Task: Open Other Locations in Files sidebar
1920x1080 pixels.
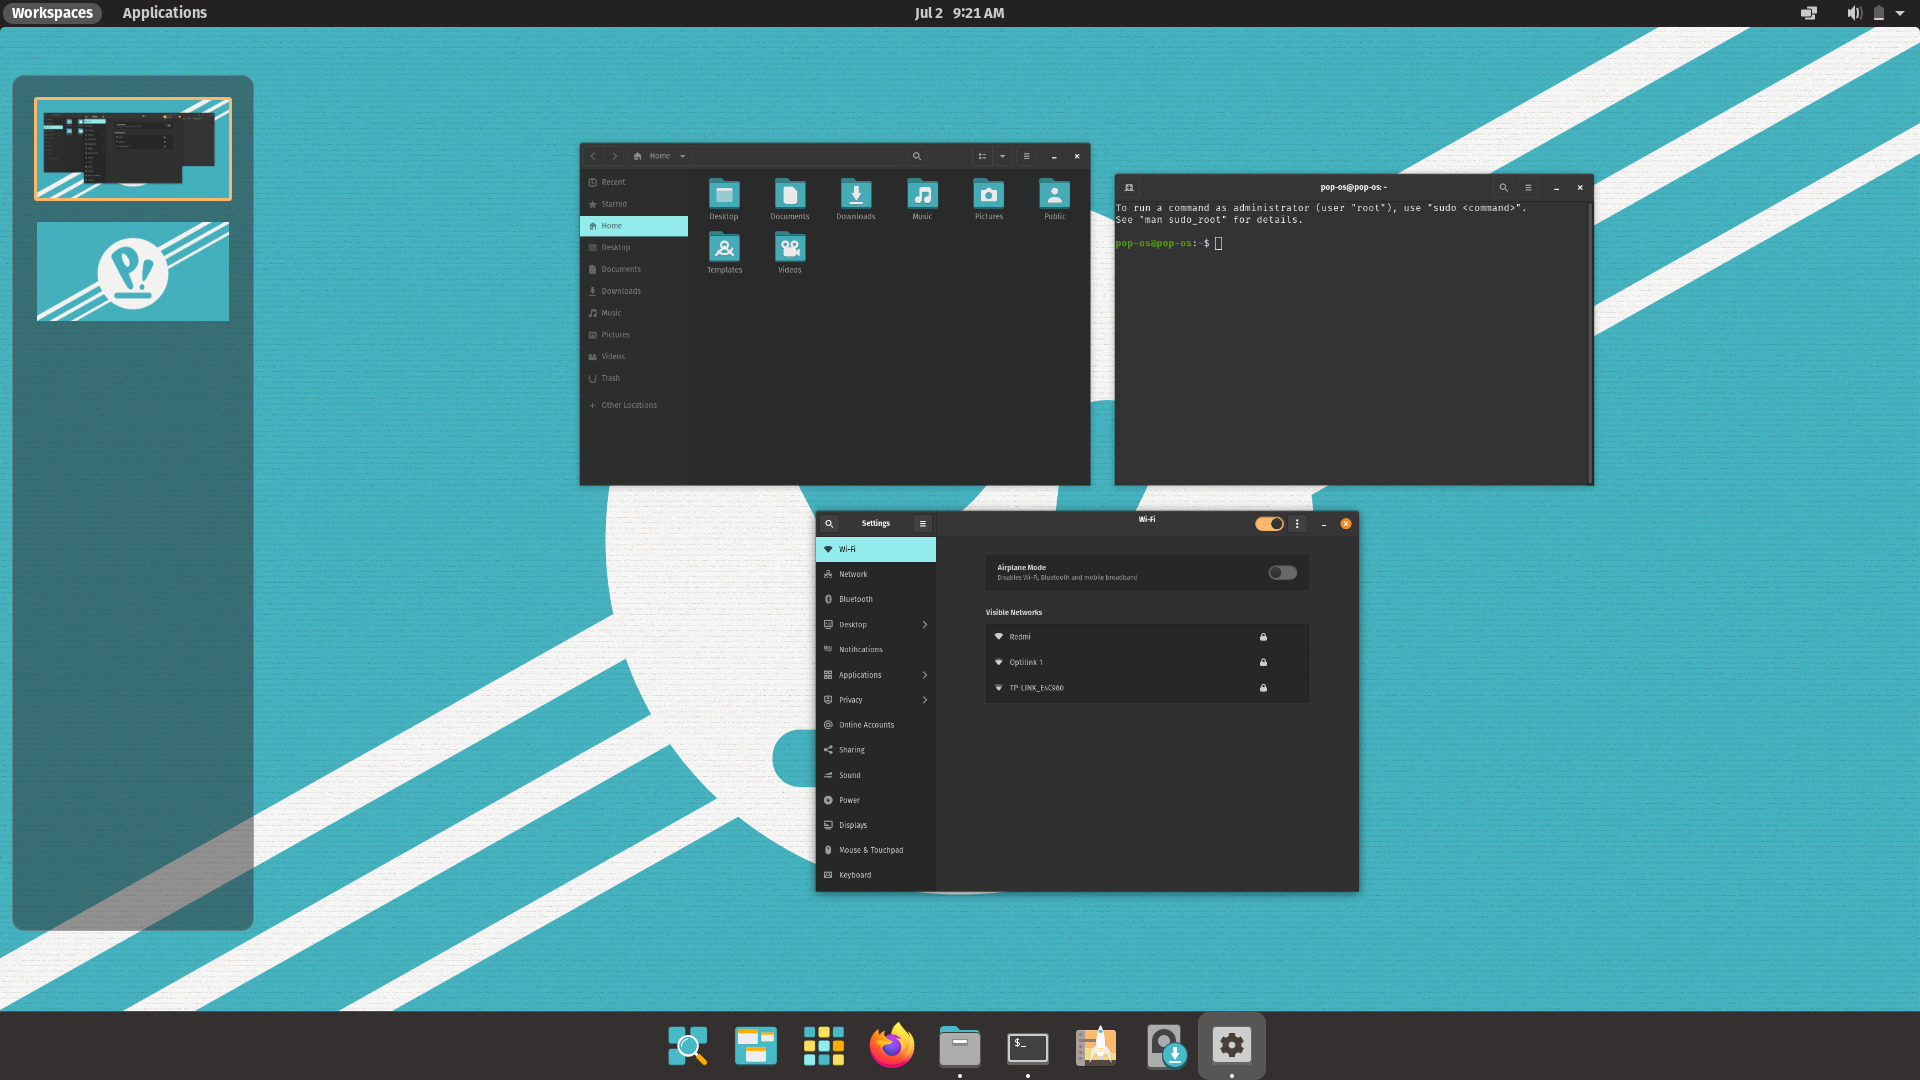Action: coord(629,404)
